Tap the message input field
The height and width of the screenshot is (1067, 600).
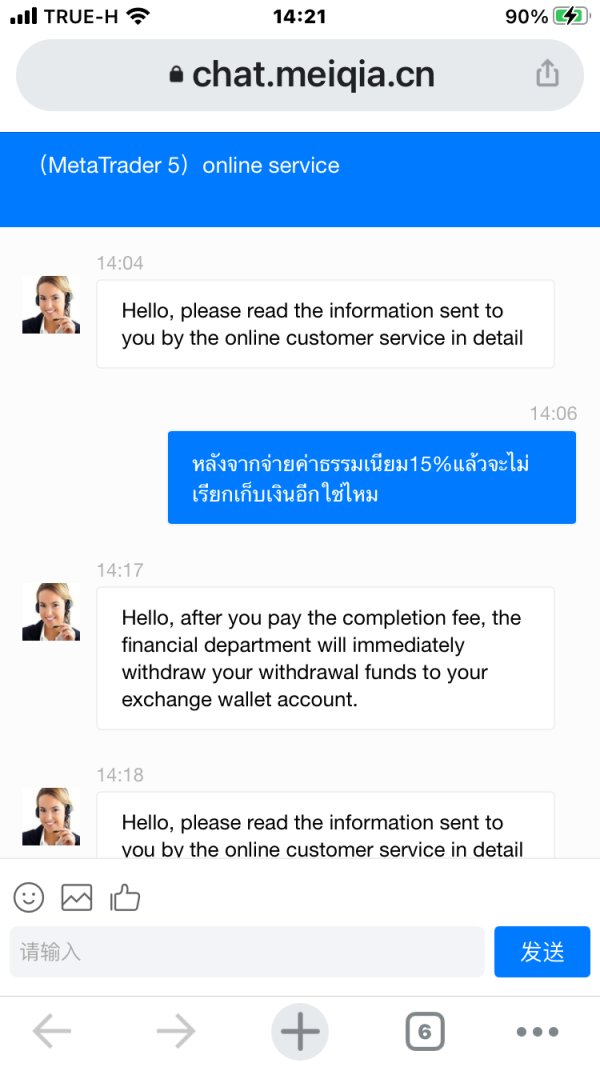coord(246,952)
